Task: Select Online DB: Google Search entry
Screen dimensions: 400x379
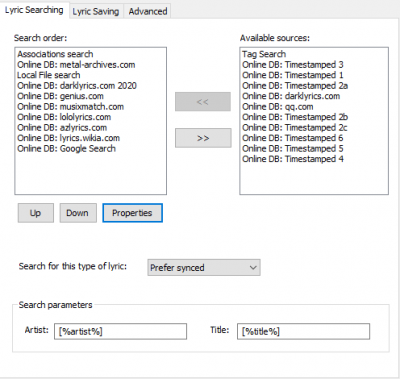Action: (x=66, y=148)
